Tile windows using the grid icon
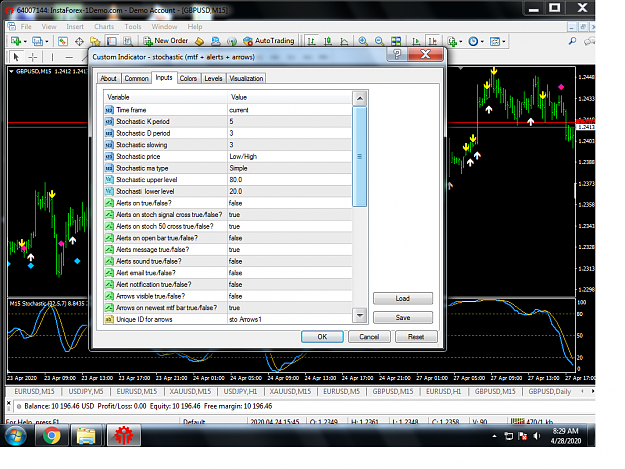The height and width of the screenshot is (469, 625). (396, 41)
